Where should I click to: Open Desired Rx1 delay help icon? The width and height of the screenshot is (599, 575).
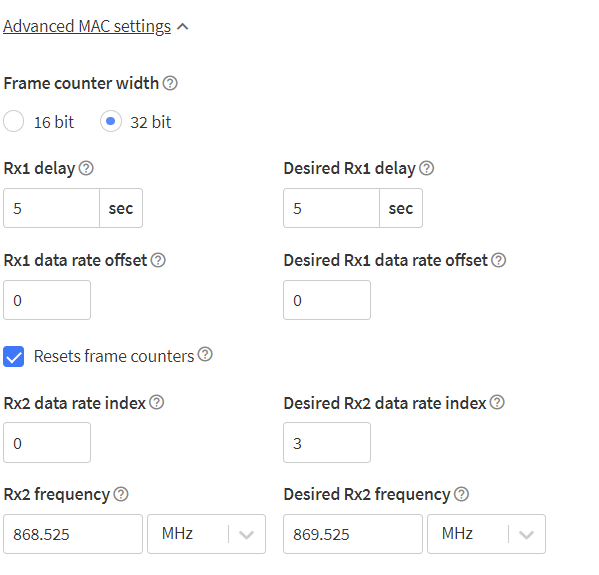426,168
